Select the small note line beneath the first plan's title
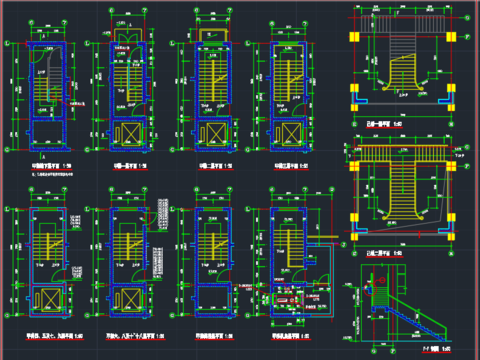 point(52,174)
